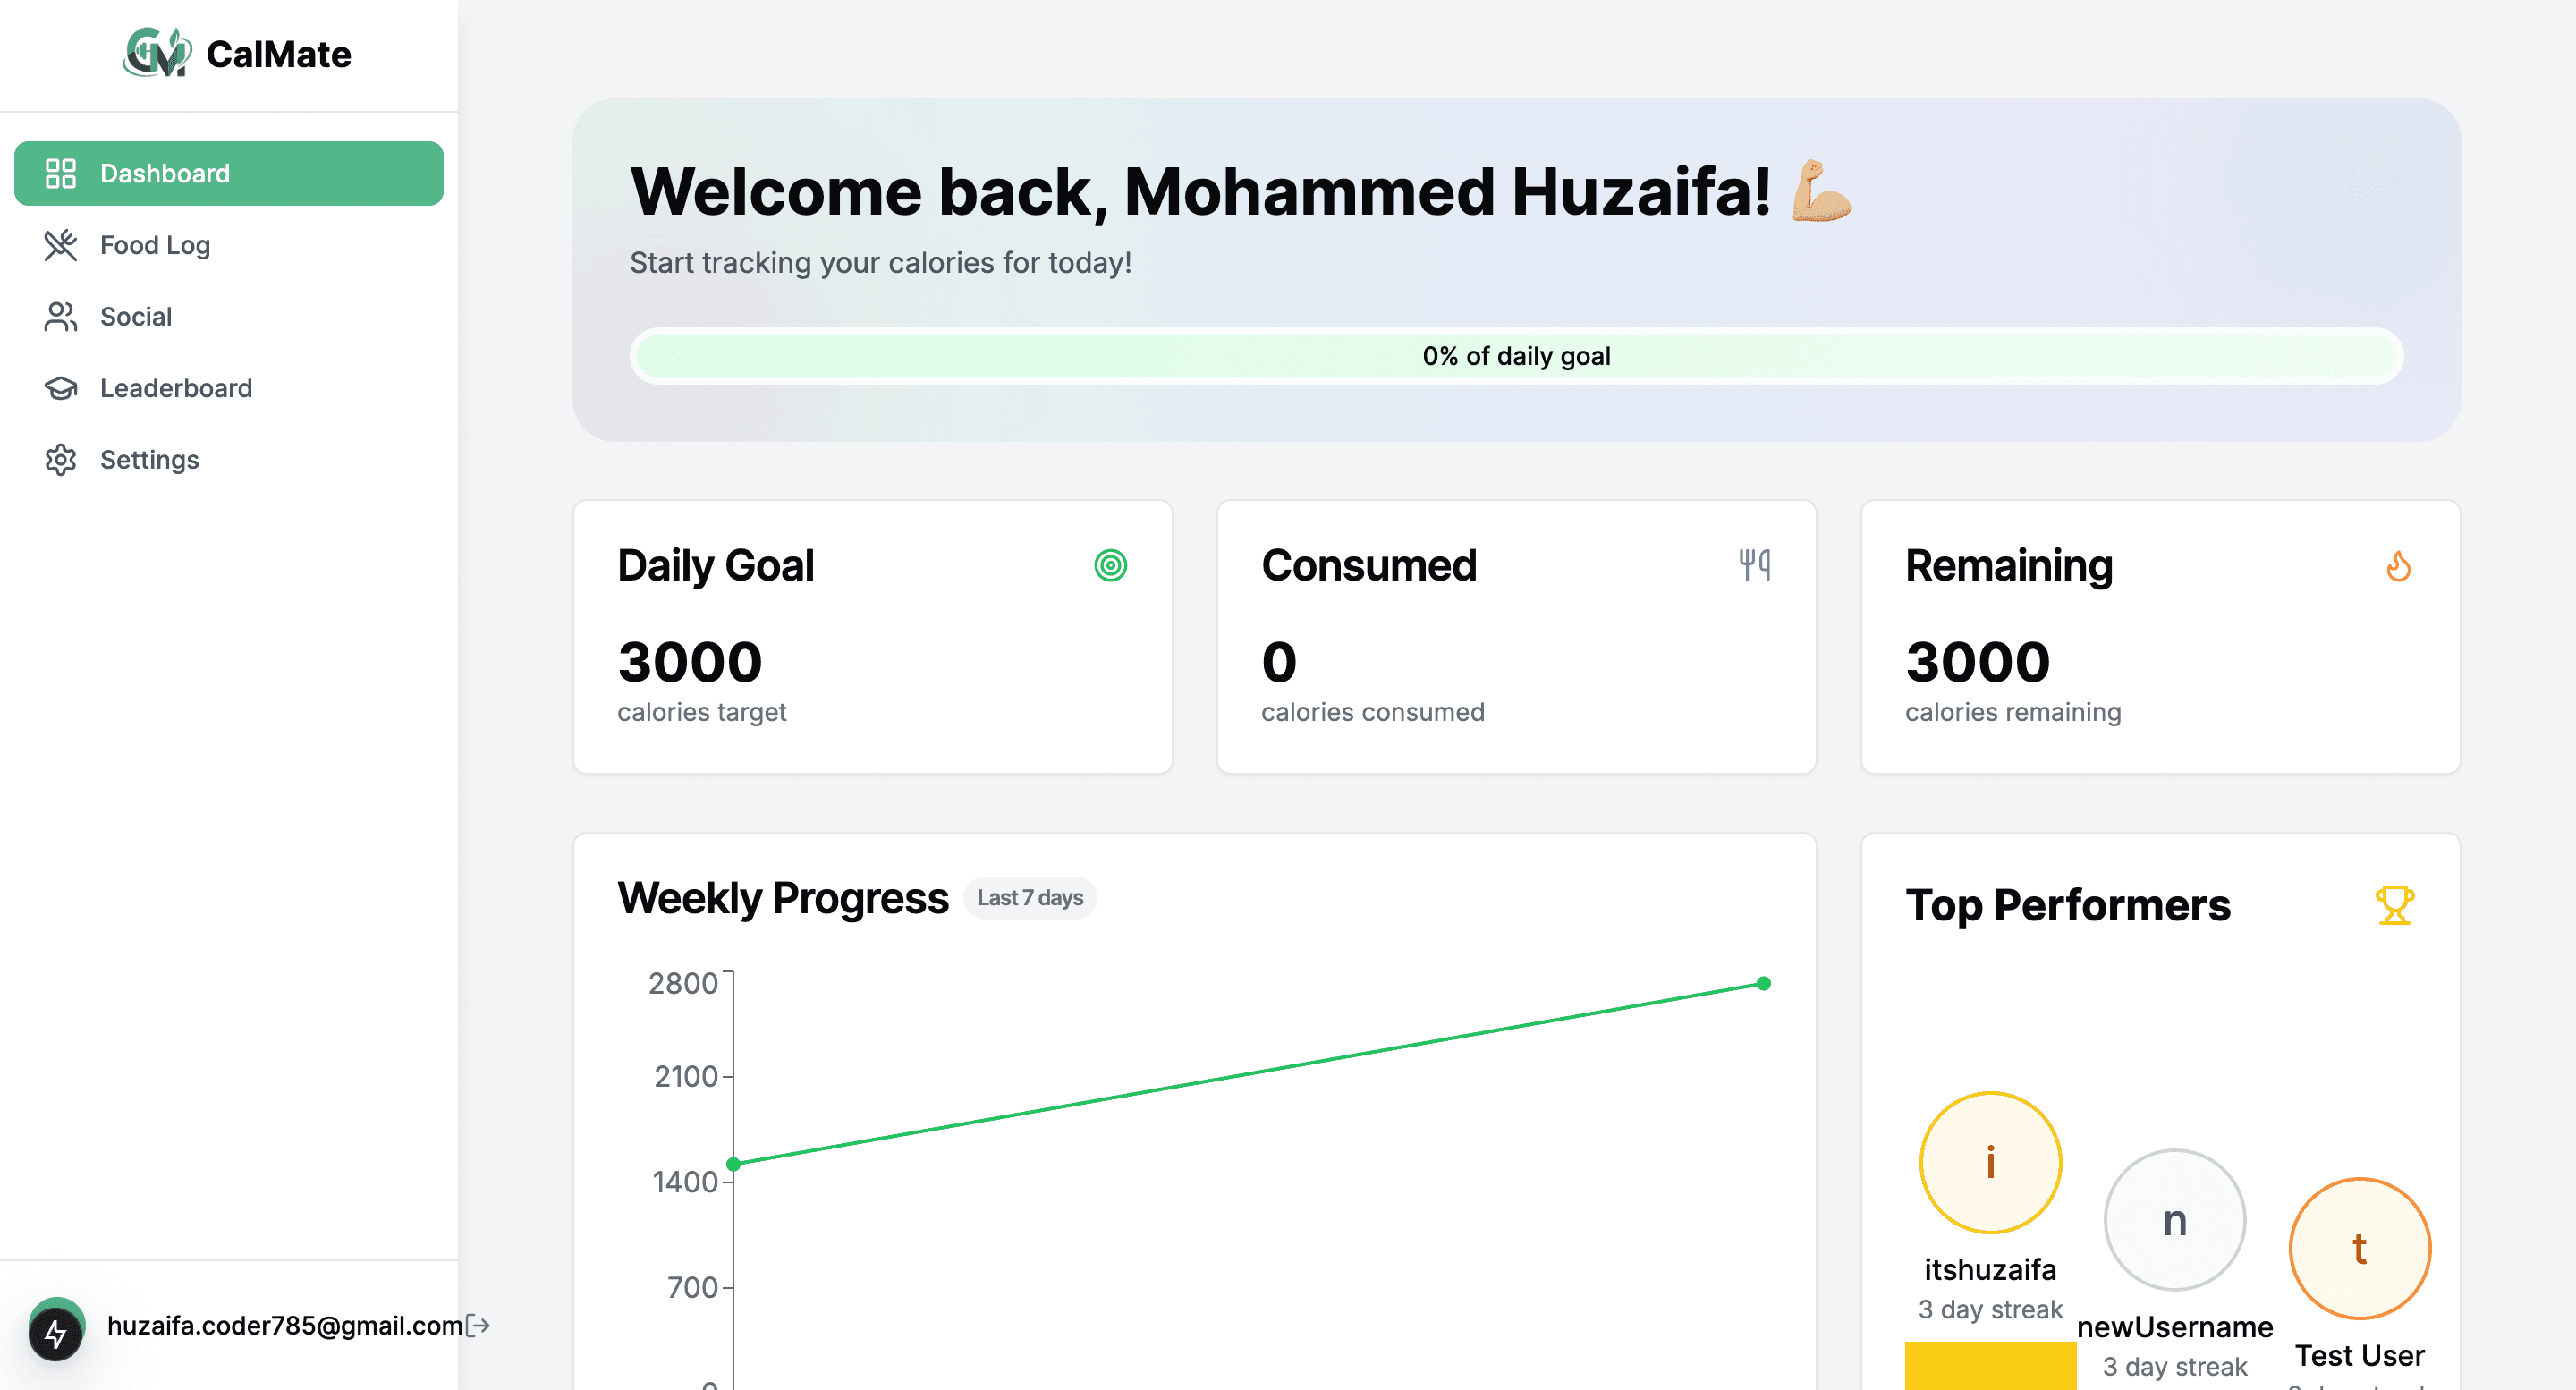
Task: Click the Food Log fork icon
Action: tap(60, 243)
